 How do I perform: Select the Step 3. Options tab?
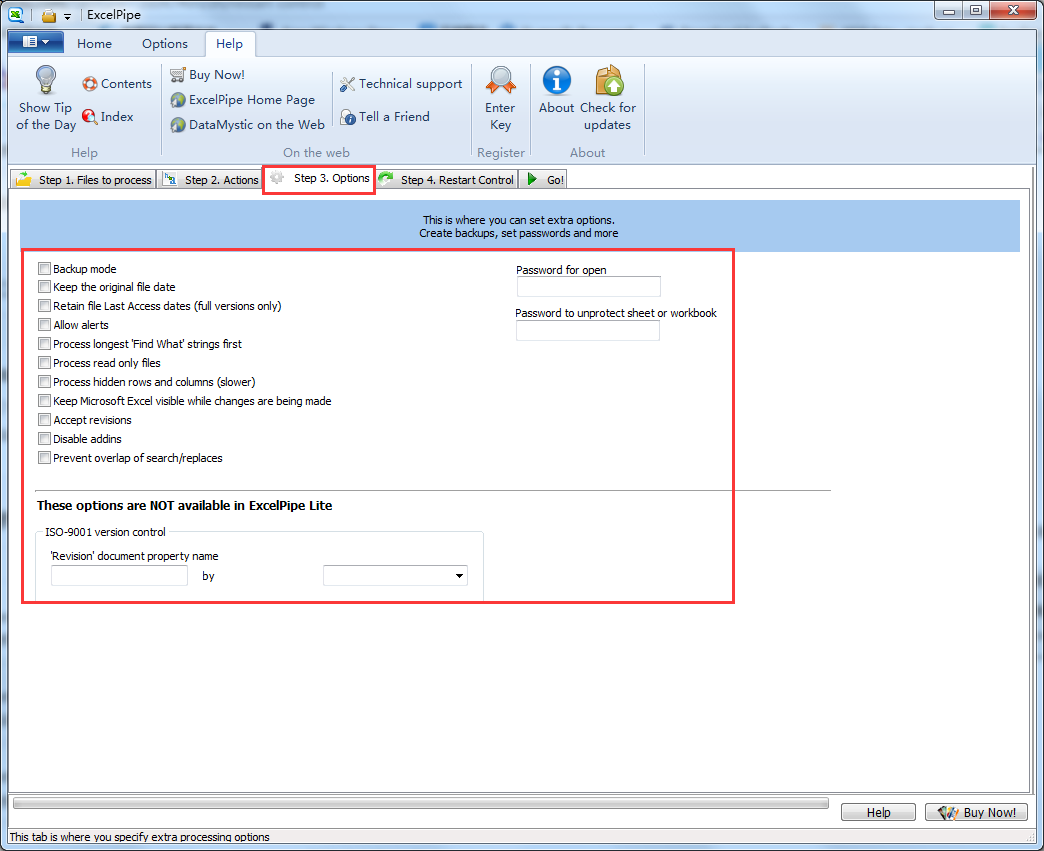pos(320,178)
